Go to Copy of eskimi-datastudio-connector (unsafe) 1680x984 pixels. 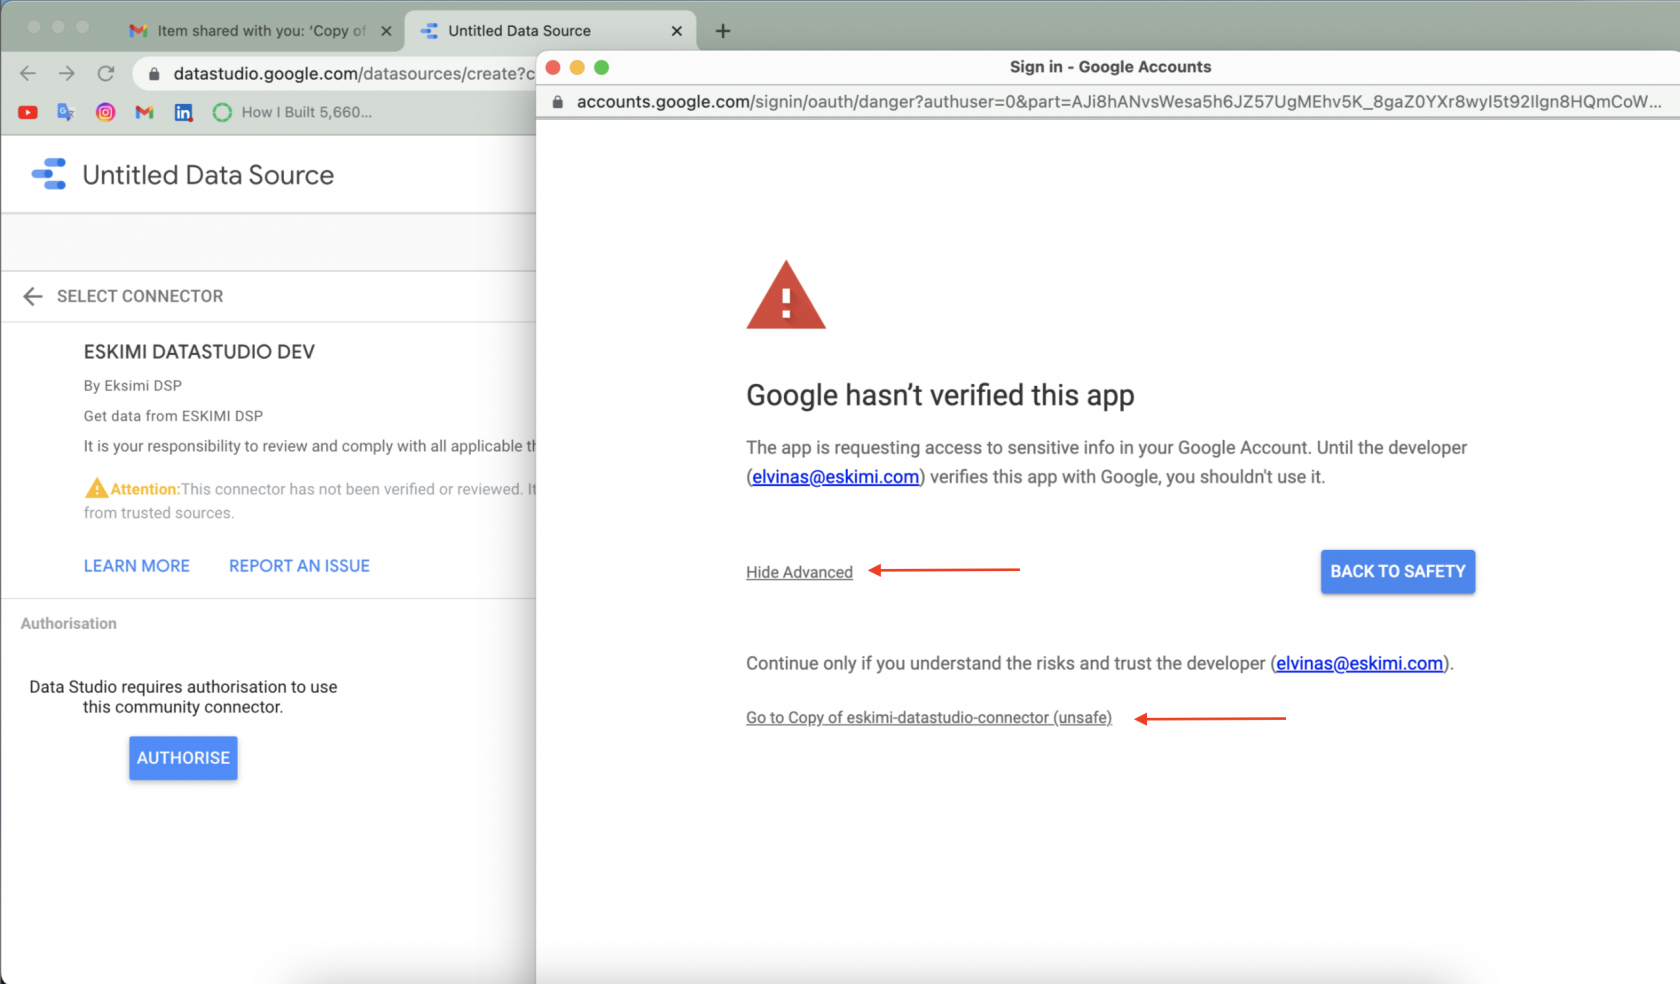[x=929, y=718]
